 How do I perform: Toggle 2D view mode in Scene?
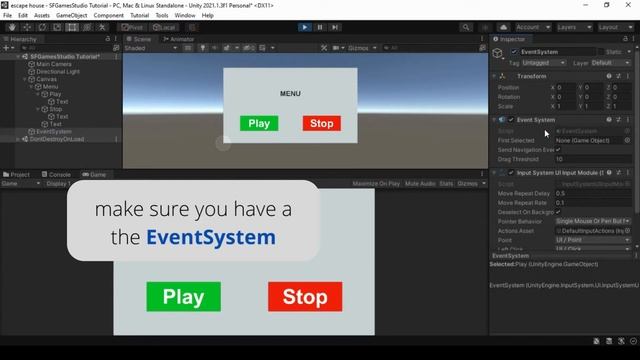tap(188, 48)
